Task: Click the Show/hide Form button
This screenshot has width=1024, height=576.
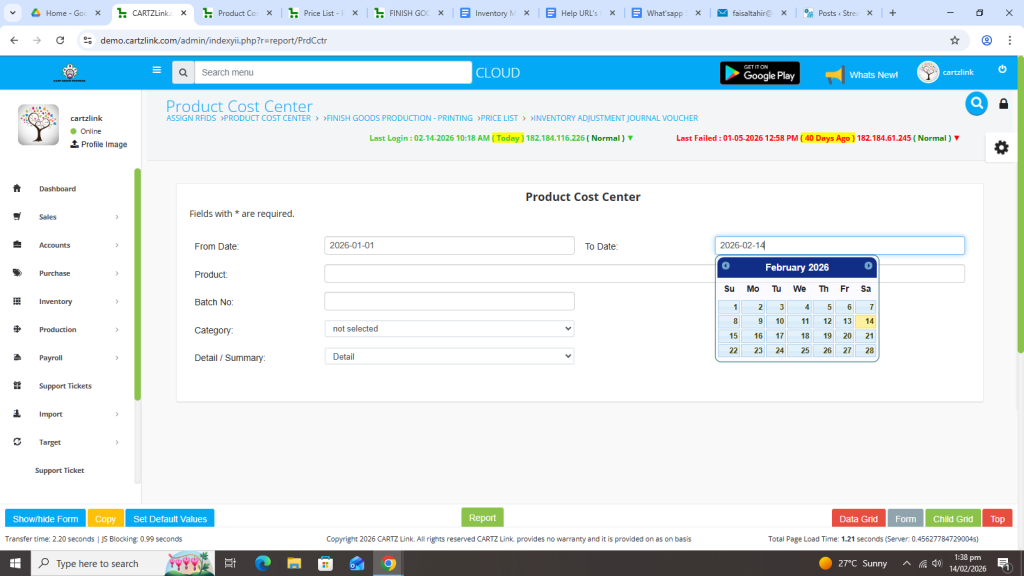Action: tap(45, 519)
